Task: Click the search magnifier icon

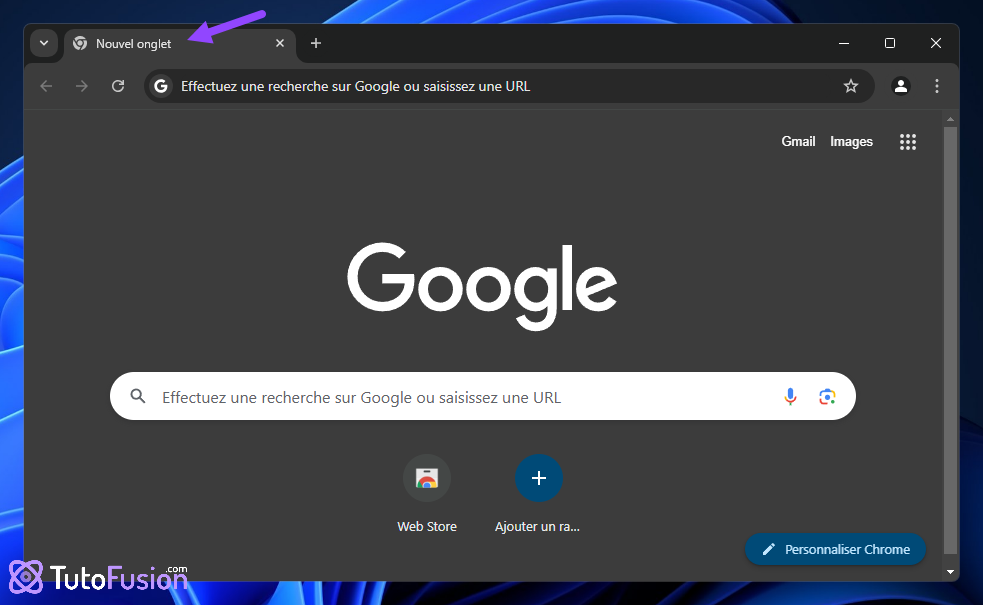Action: click(138, 396)
